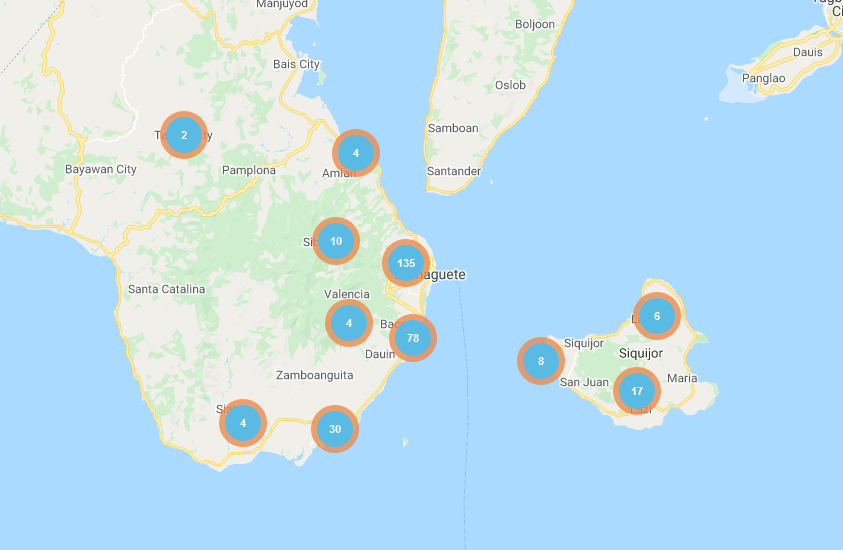Select the Boljoon map label
The width and height of the screenshot is (843, 550).
535,25
